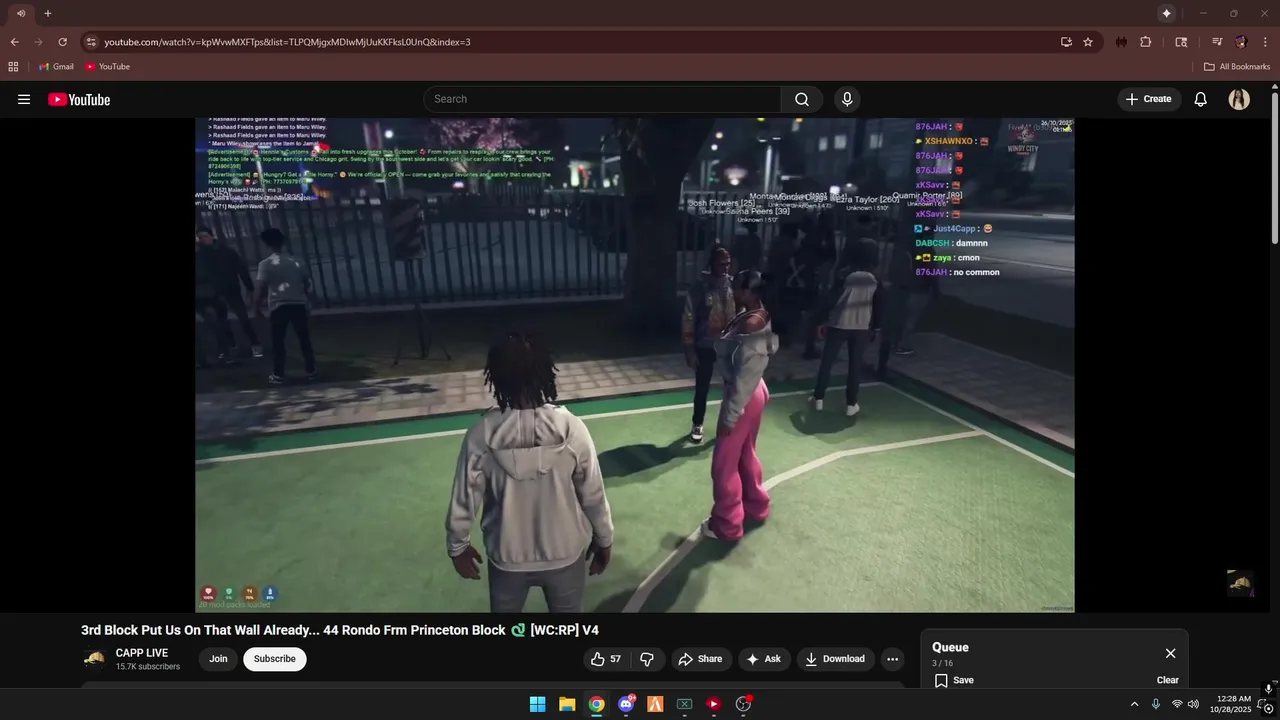Viewport: 1280px width, 720px height.
Task: Open CAPP LIVE channel name link
Action: (x=142, y=653)
